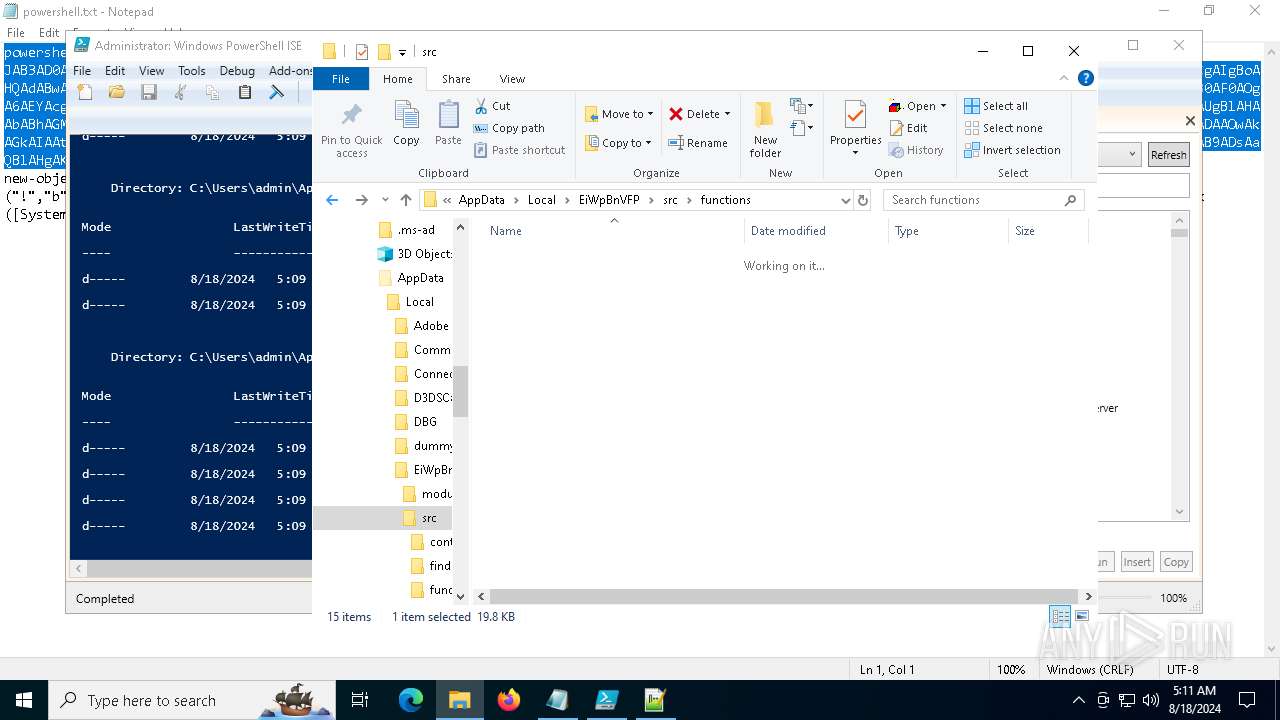The image size is (1280, 720).
Task: Select 3D Objects in navigation tree
Action: pyautogui.click(x=424, y=254)
